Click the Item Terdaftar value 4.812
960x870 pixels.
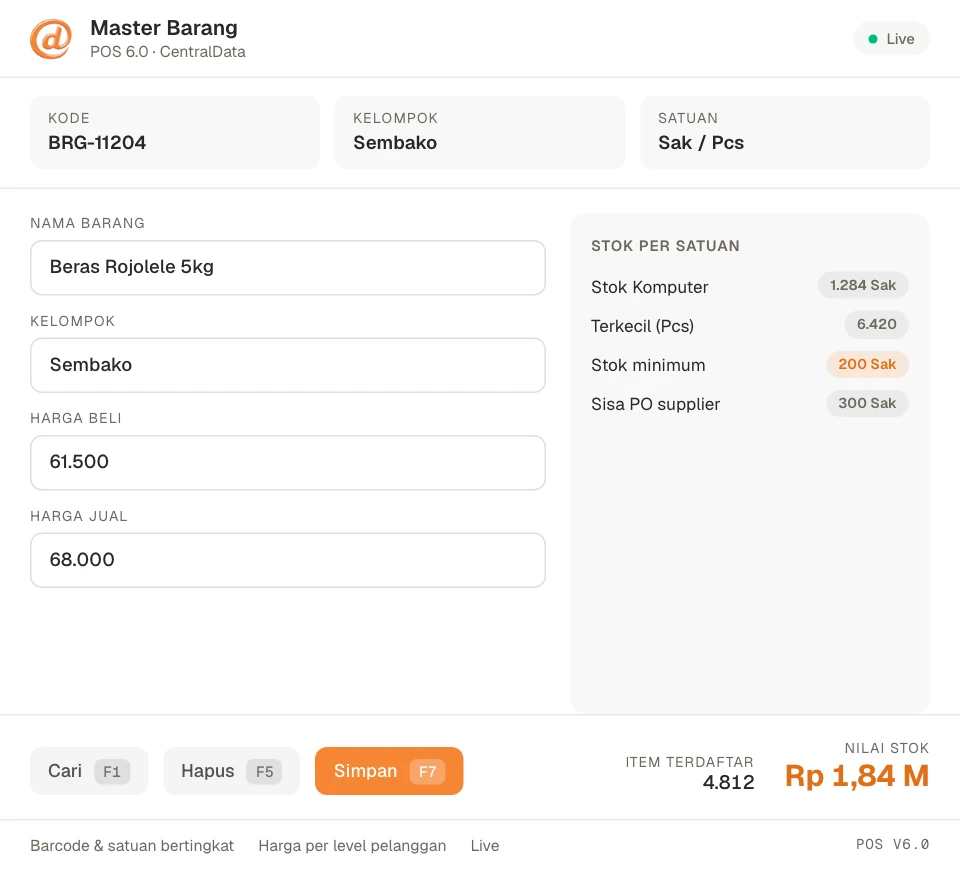(x=729, y=782)
